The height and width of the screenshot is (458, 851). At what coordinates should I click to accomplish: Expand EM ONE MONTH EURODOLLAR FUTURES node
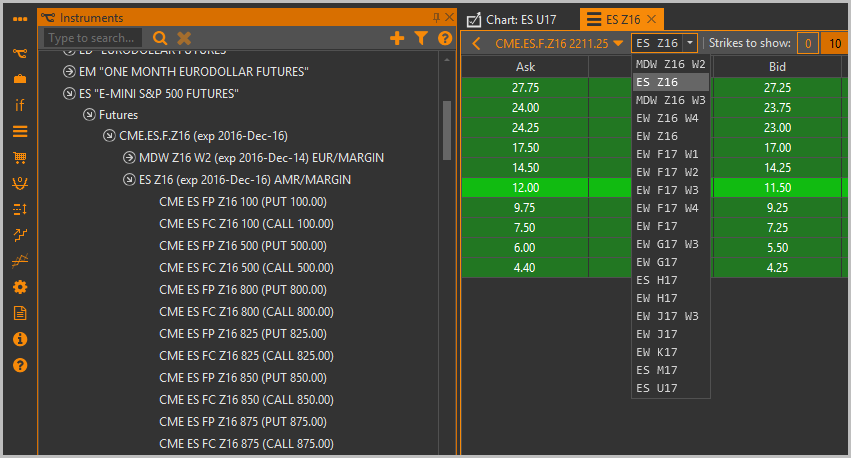tap(69, 71)
